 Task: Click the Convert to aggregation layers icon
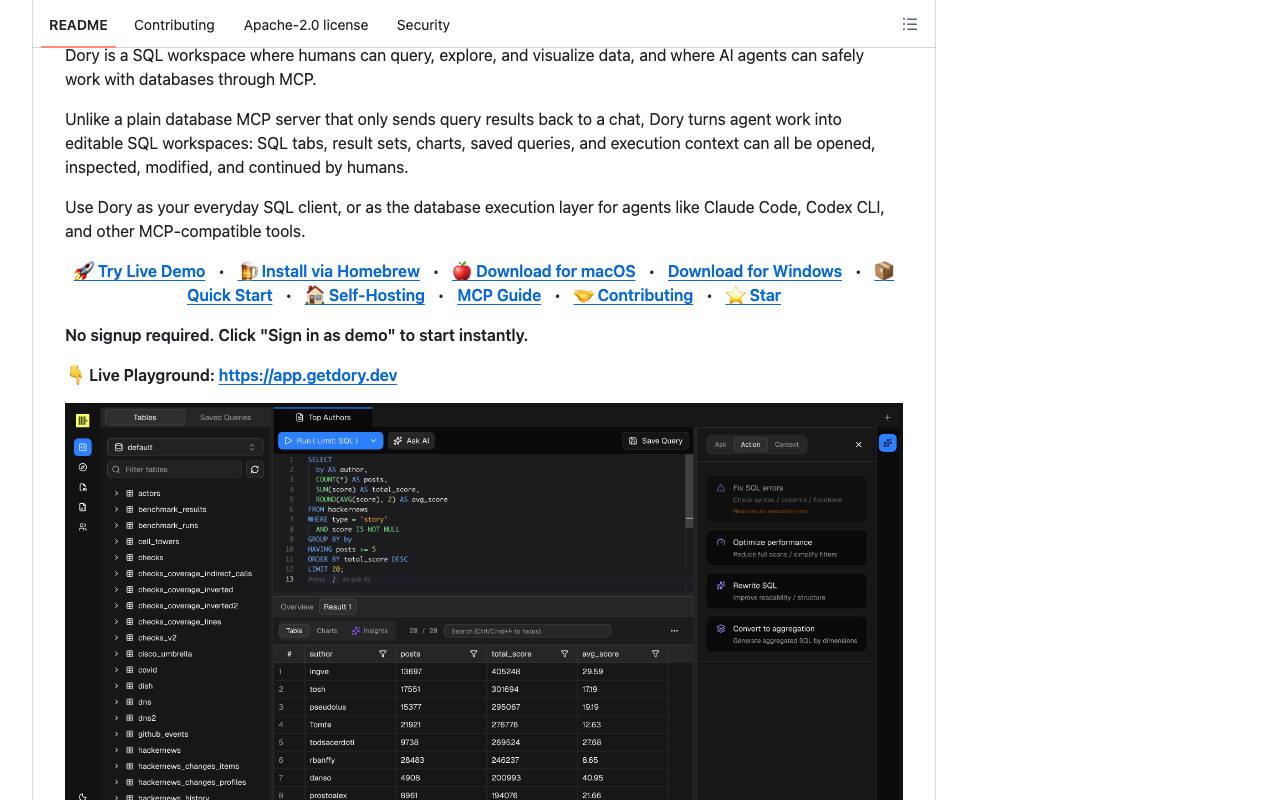click(x=721, y=629)
